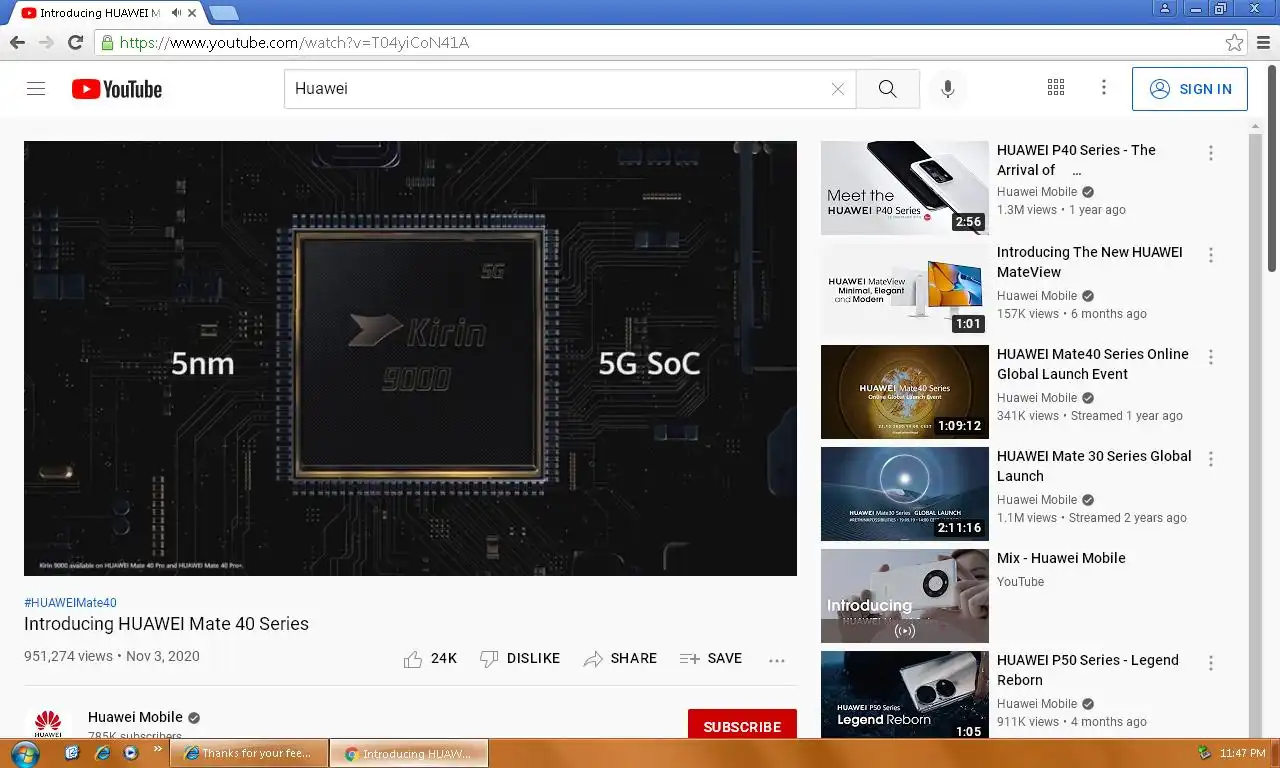Open options menu for HUAWEI MateView video

[x=1211, y=255]
